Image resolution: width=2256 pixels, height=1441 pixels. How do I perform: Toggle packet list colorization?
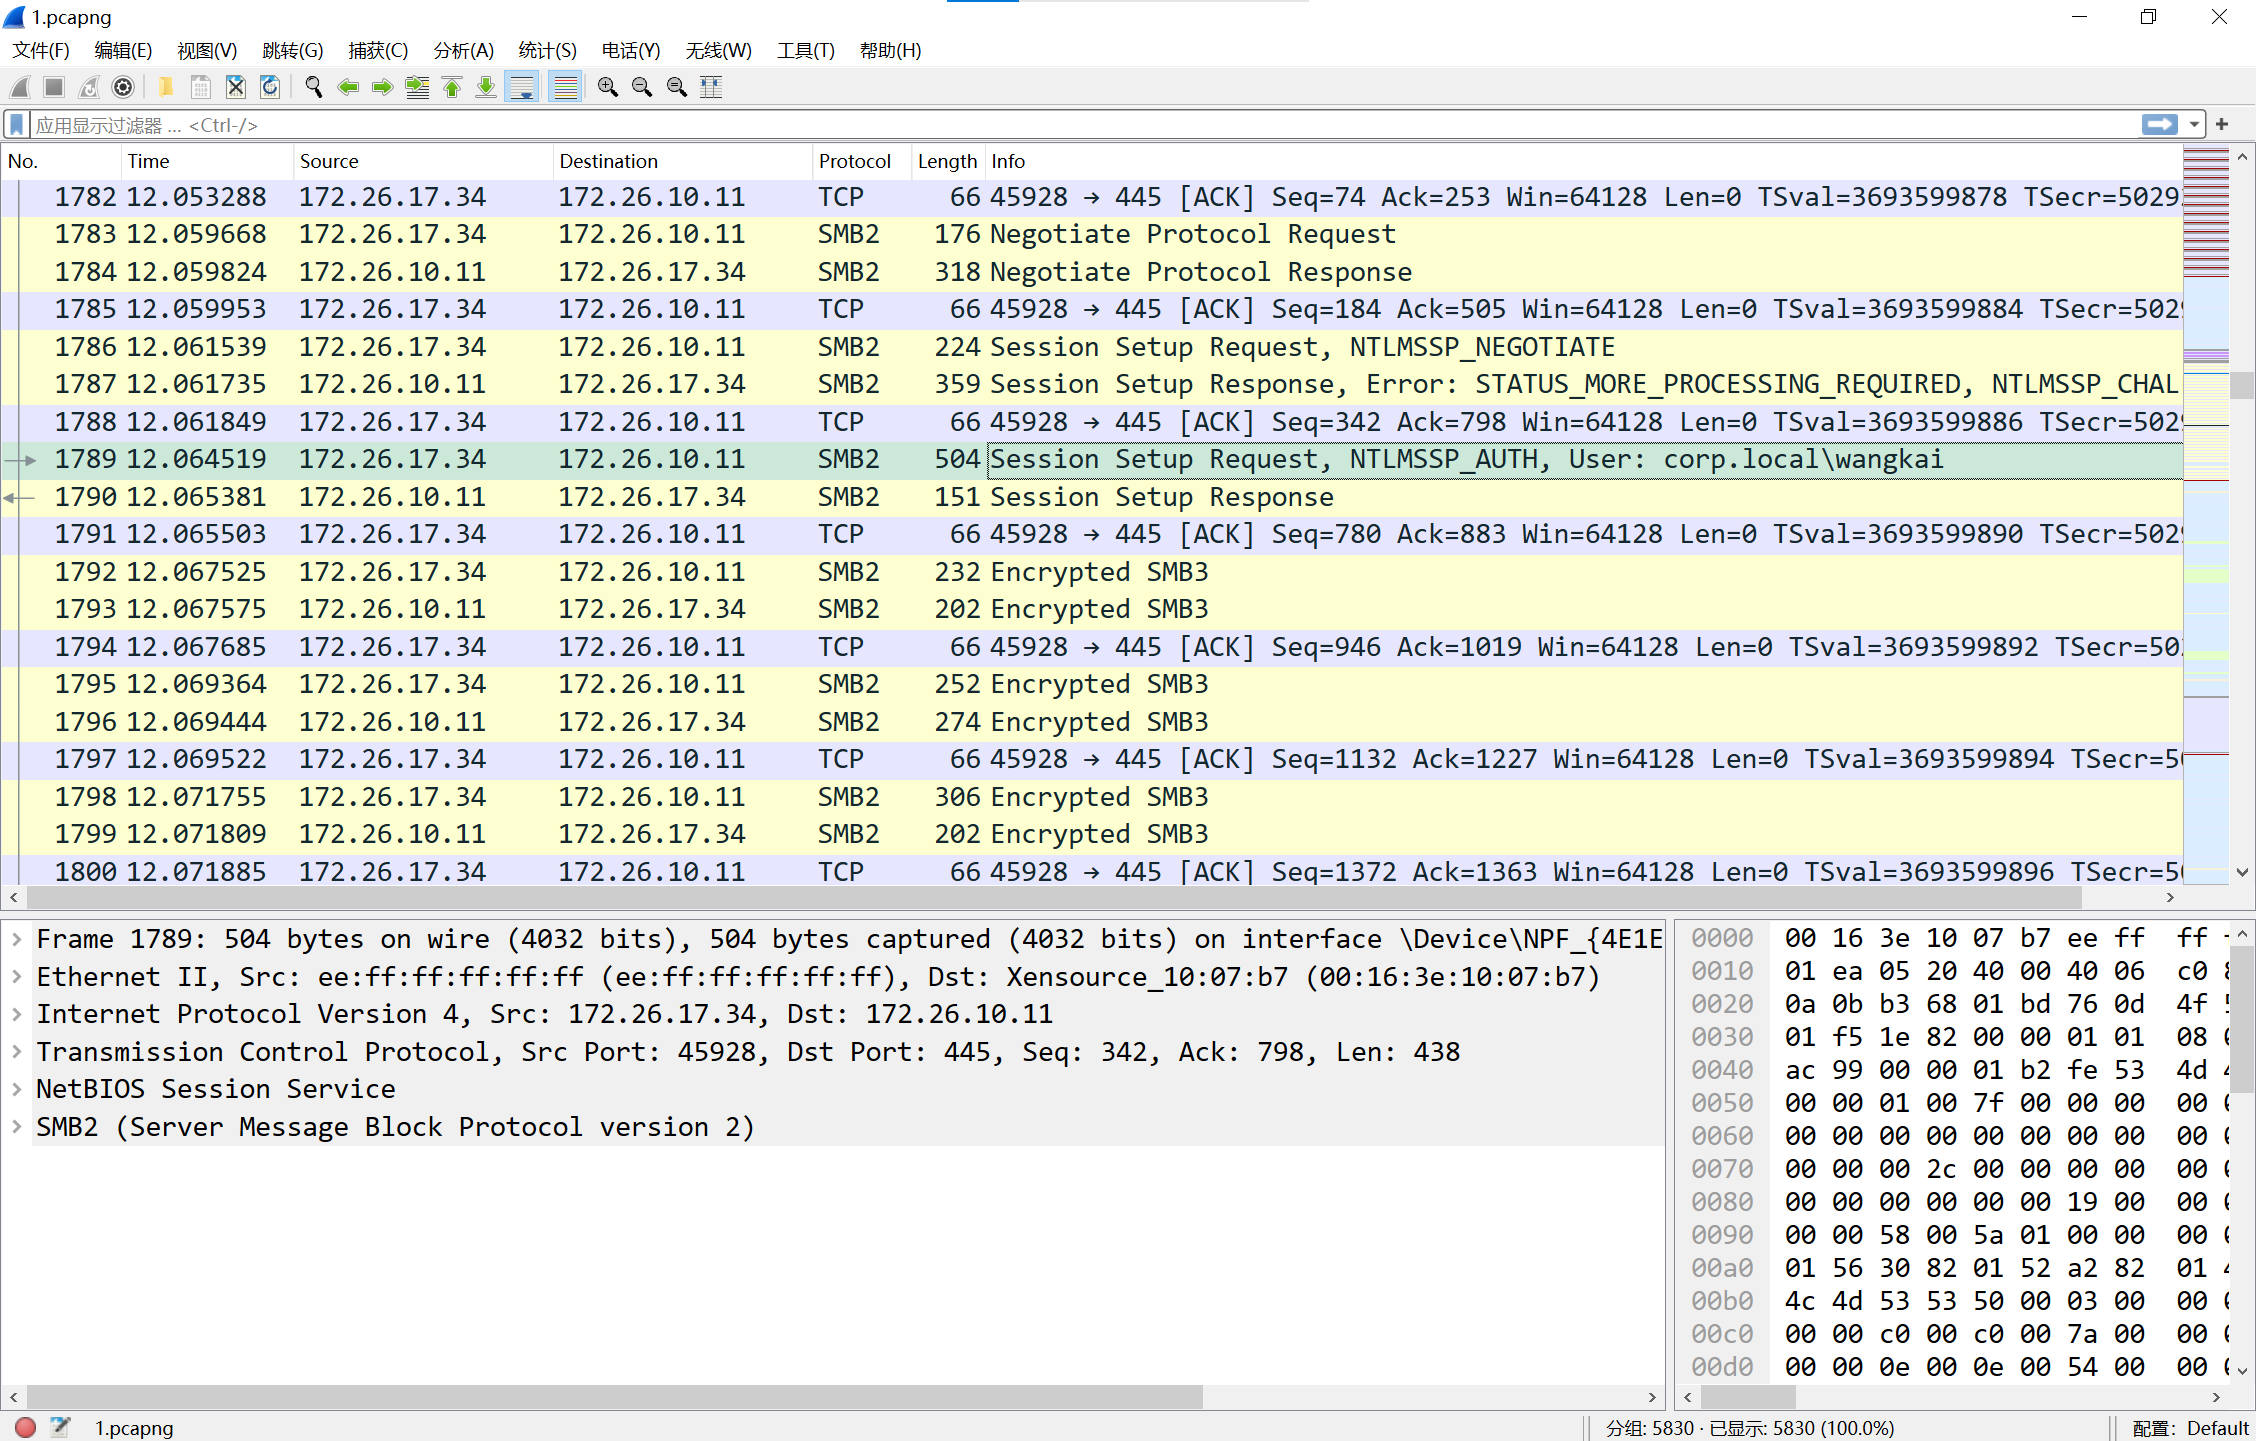[x=566, y=87]
